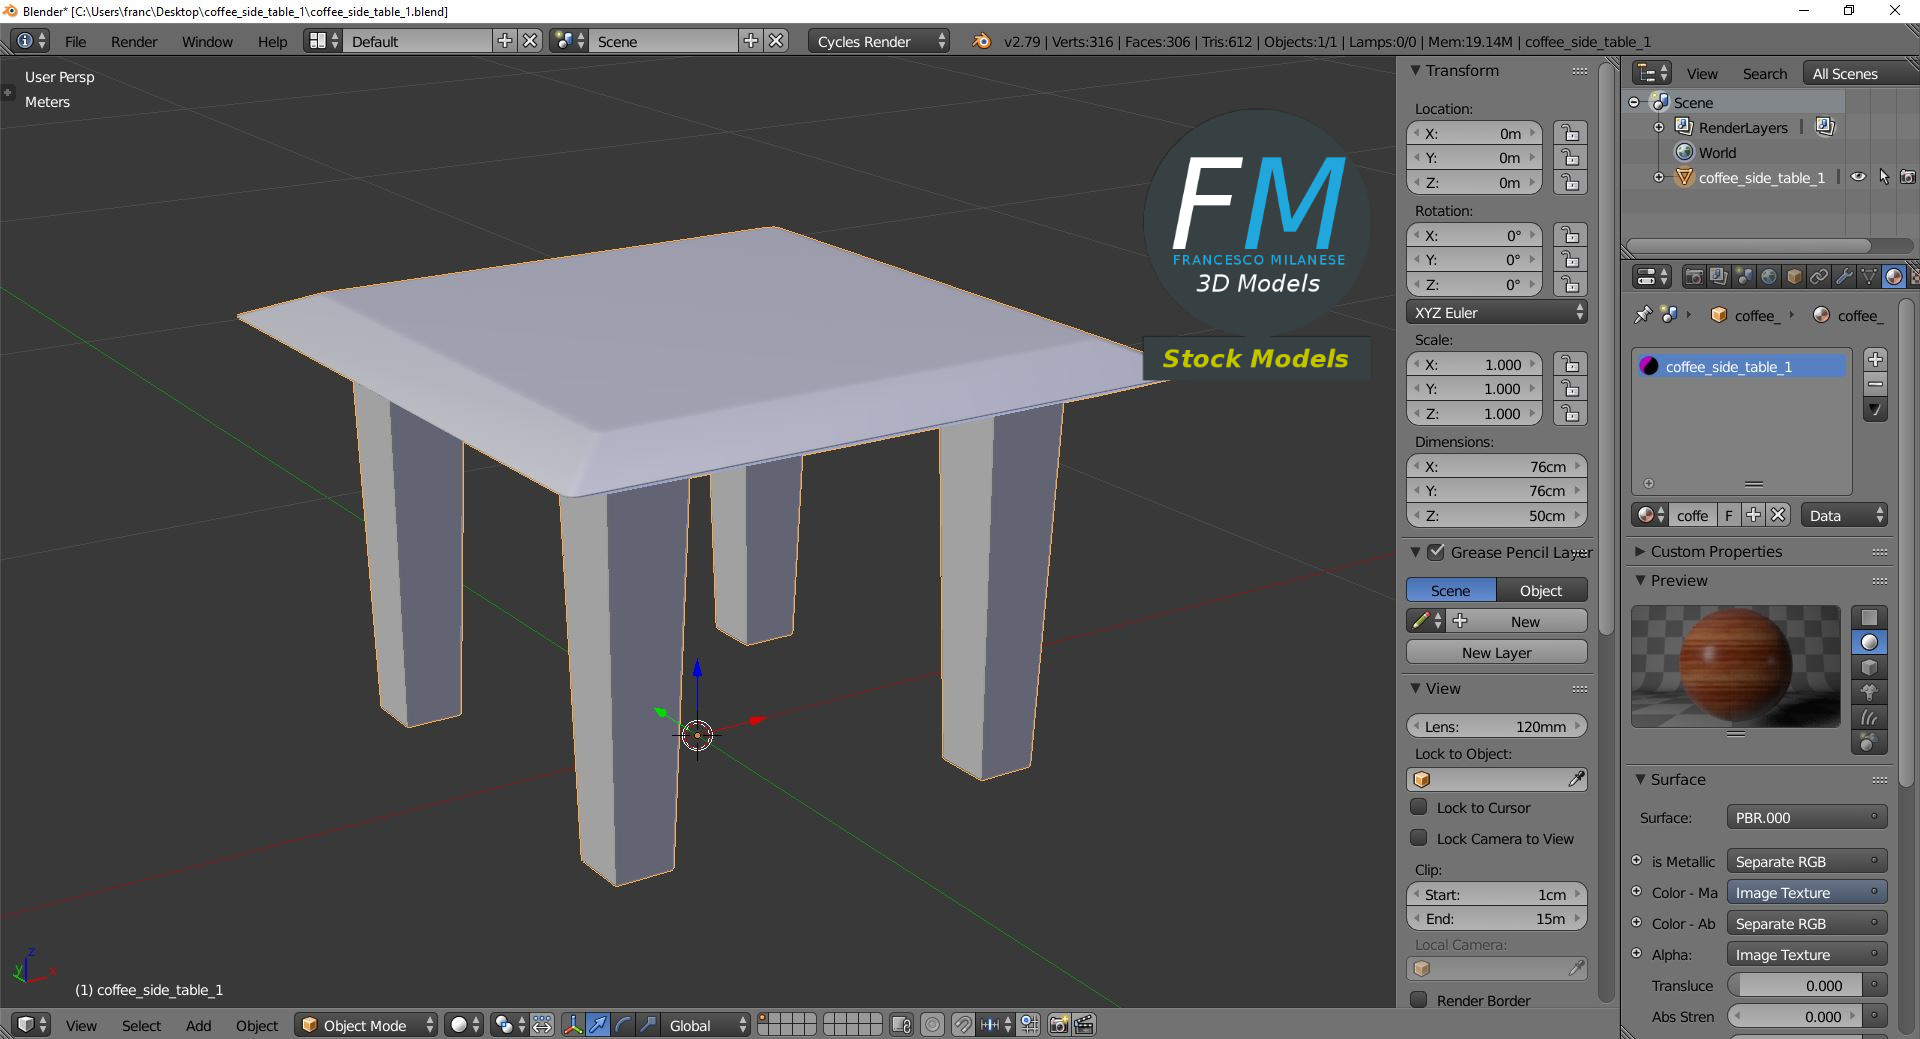Open the Render Layers properties tab
1920x1039 pixels.
pos(1719,277)
